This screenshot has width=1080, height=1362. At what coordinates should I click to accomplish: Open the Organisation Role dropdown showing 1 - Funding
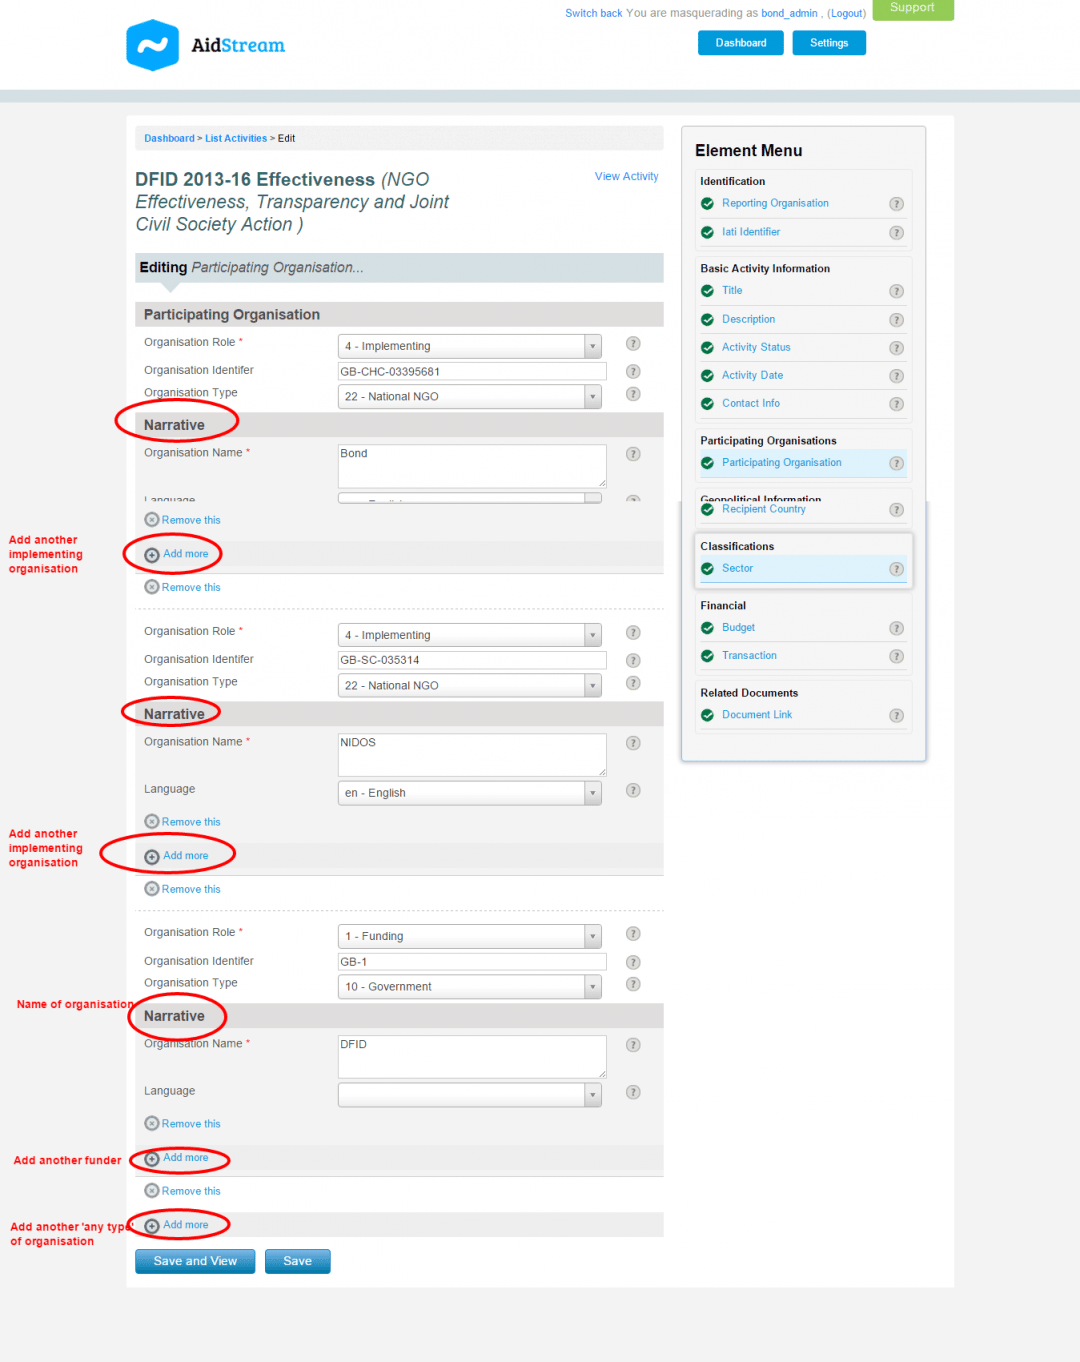click(x=470, y=936)
